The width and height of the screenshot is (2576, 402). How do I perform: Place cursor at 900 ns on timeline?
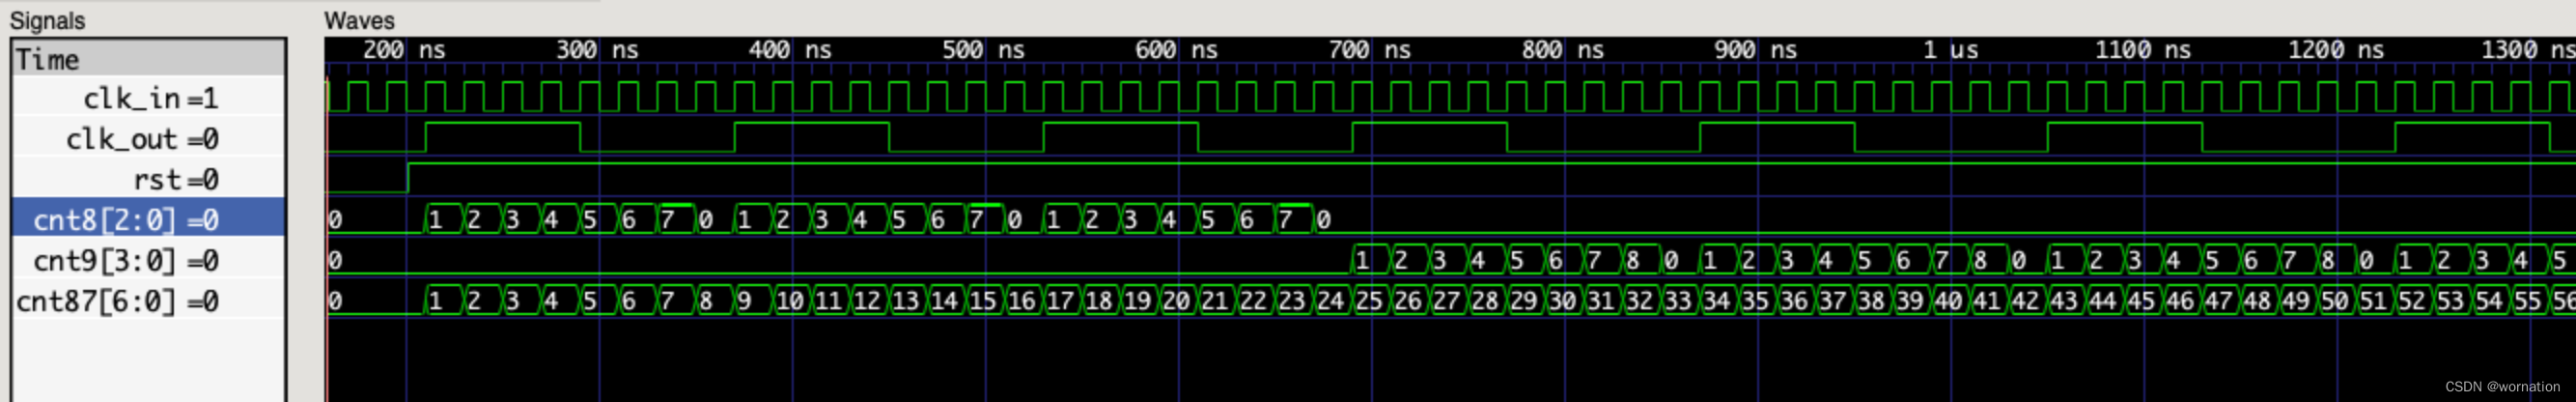coord(1758,50)
